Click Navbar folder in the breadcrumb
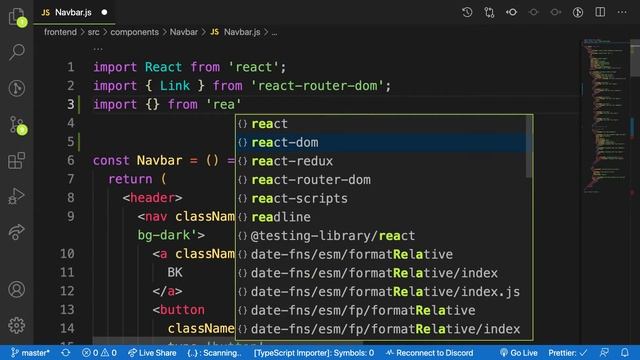Screen dimensions: 640x360 tap(184, 32)
